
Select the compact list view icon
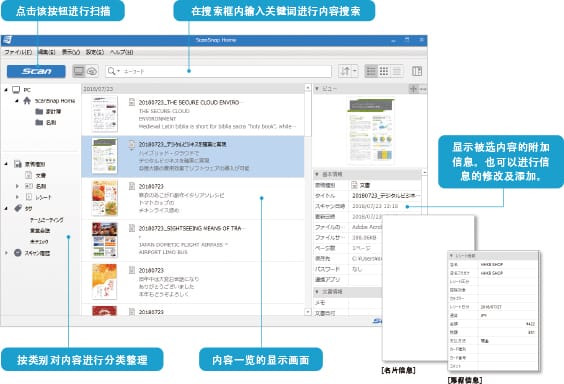[396, 71]
